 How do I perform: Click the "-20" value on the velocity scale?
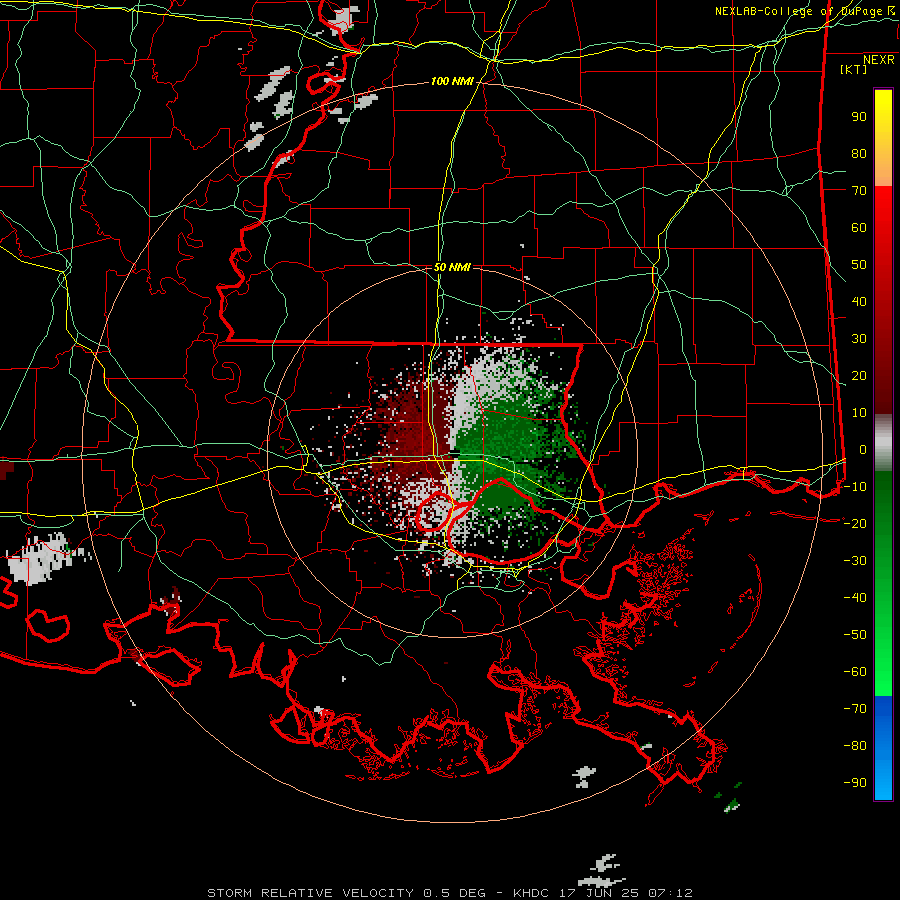855,523
